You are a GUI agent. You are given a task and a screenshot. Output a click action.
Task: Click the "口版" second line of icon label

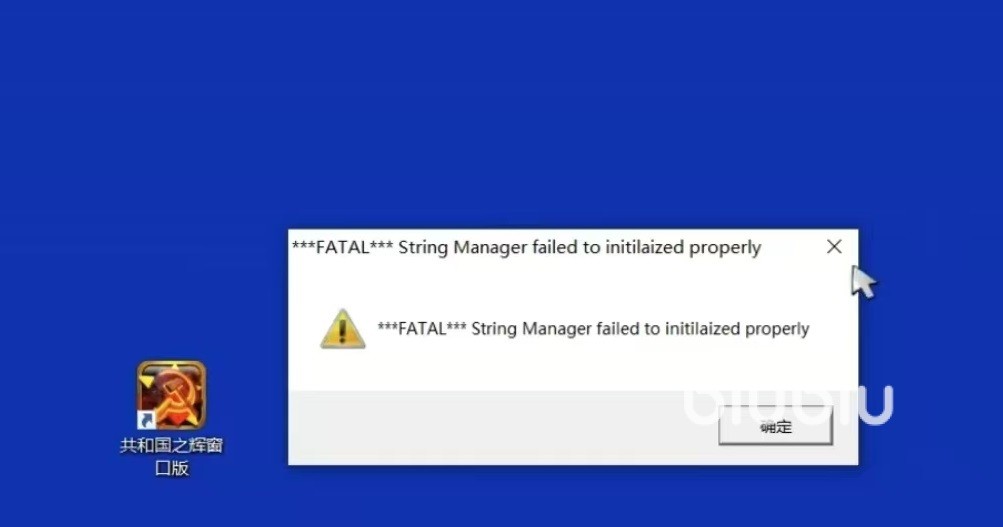coord(171,468)
